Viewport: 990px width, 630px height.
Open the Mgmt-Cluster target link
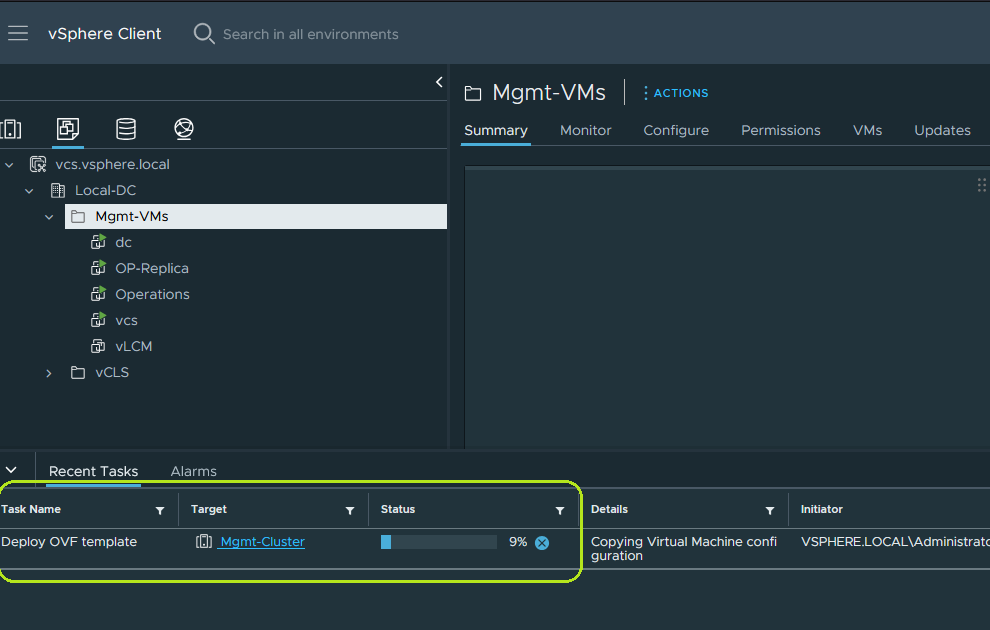(x=262, y=542)
